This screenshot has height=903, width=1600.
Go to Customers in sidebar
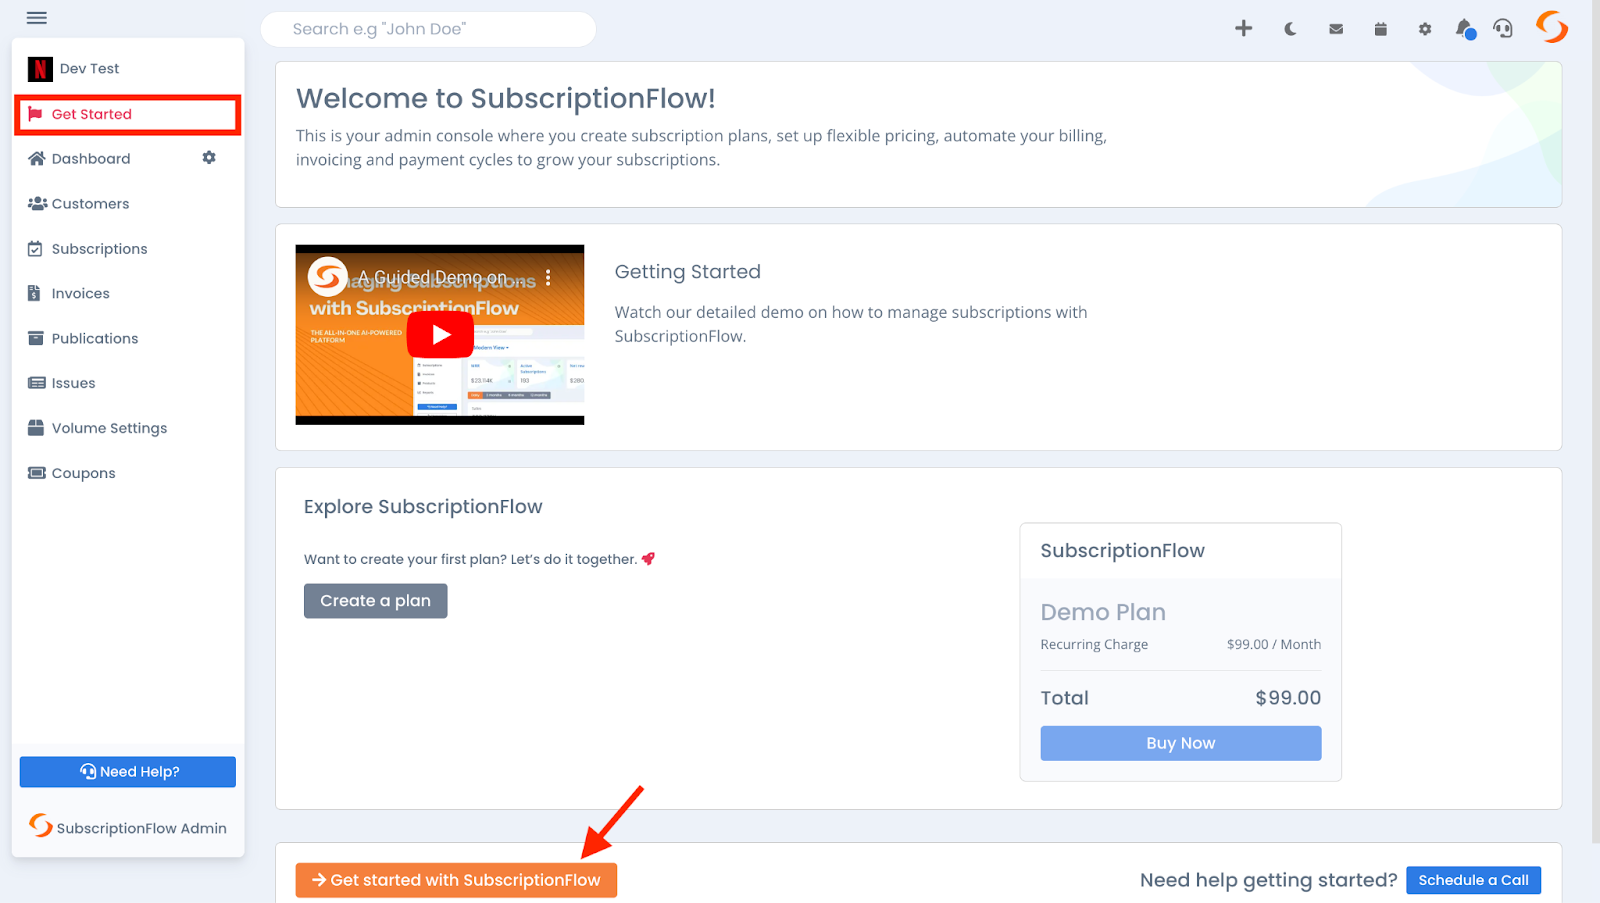[x=128, y=203]
